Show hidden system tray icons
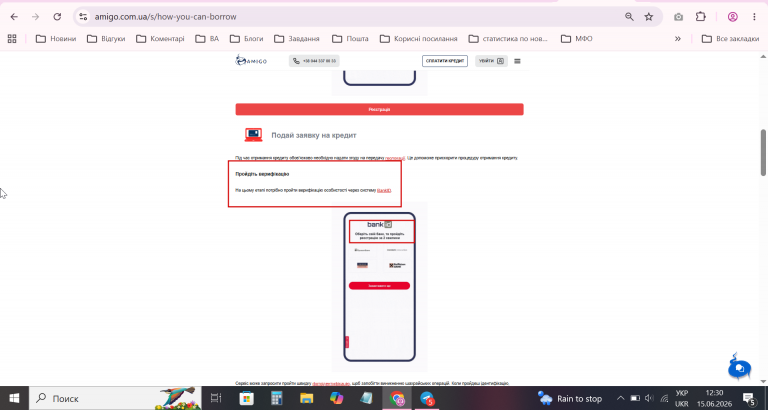Viewport: 768px width, 410px height. [620, 398]
